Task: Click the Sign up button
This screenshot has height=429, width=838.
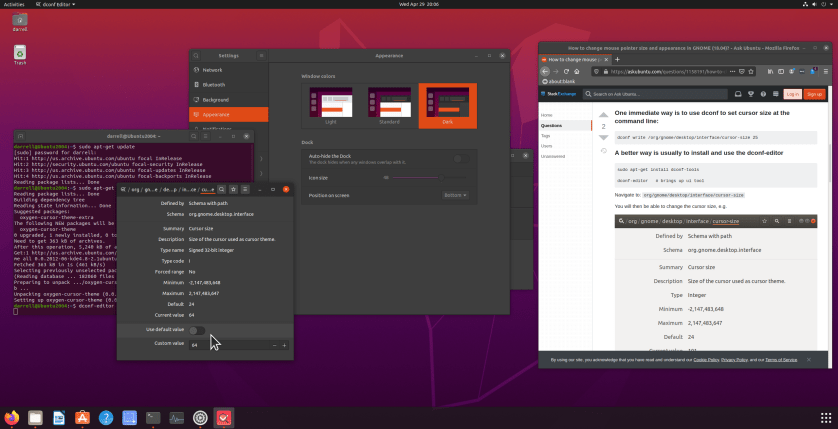Action: (x=814, y=94)
